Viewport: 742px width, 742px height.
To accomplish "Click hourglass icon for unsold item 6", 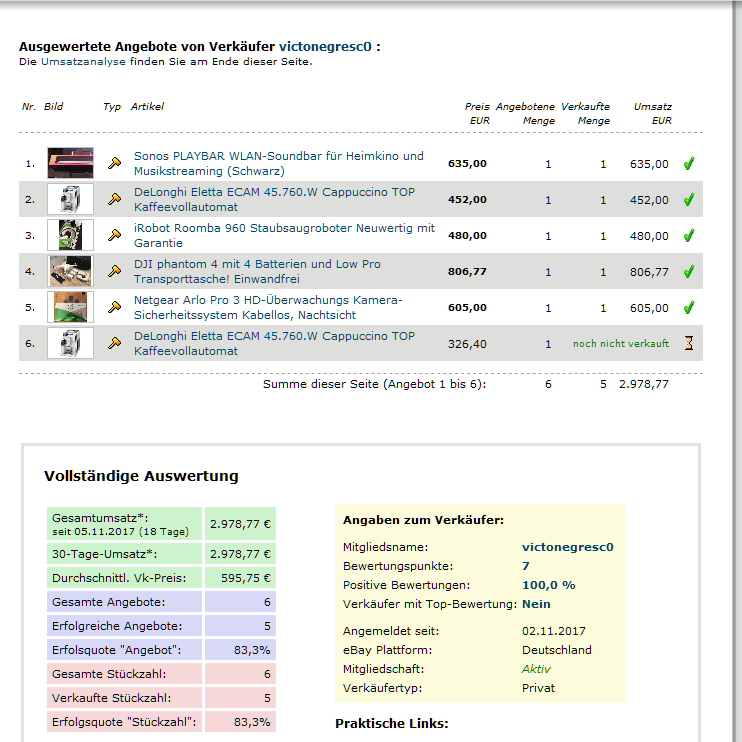I will tap(689, 343).
